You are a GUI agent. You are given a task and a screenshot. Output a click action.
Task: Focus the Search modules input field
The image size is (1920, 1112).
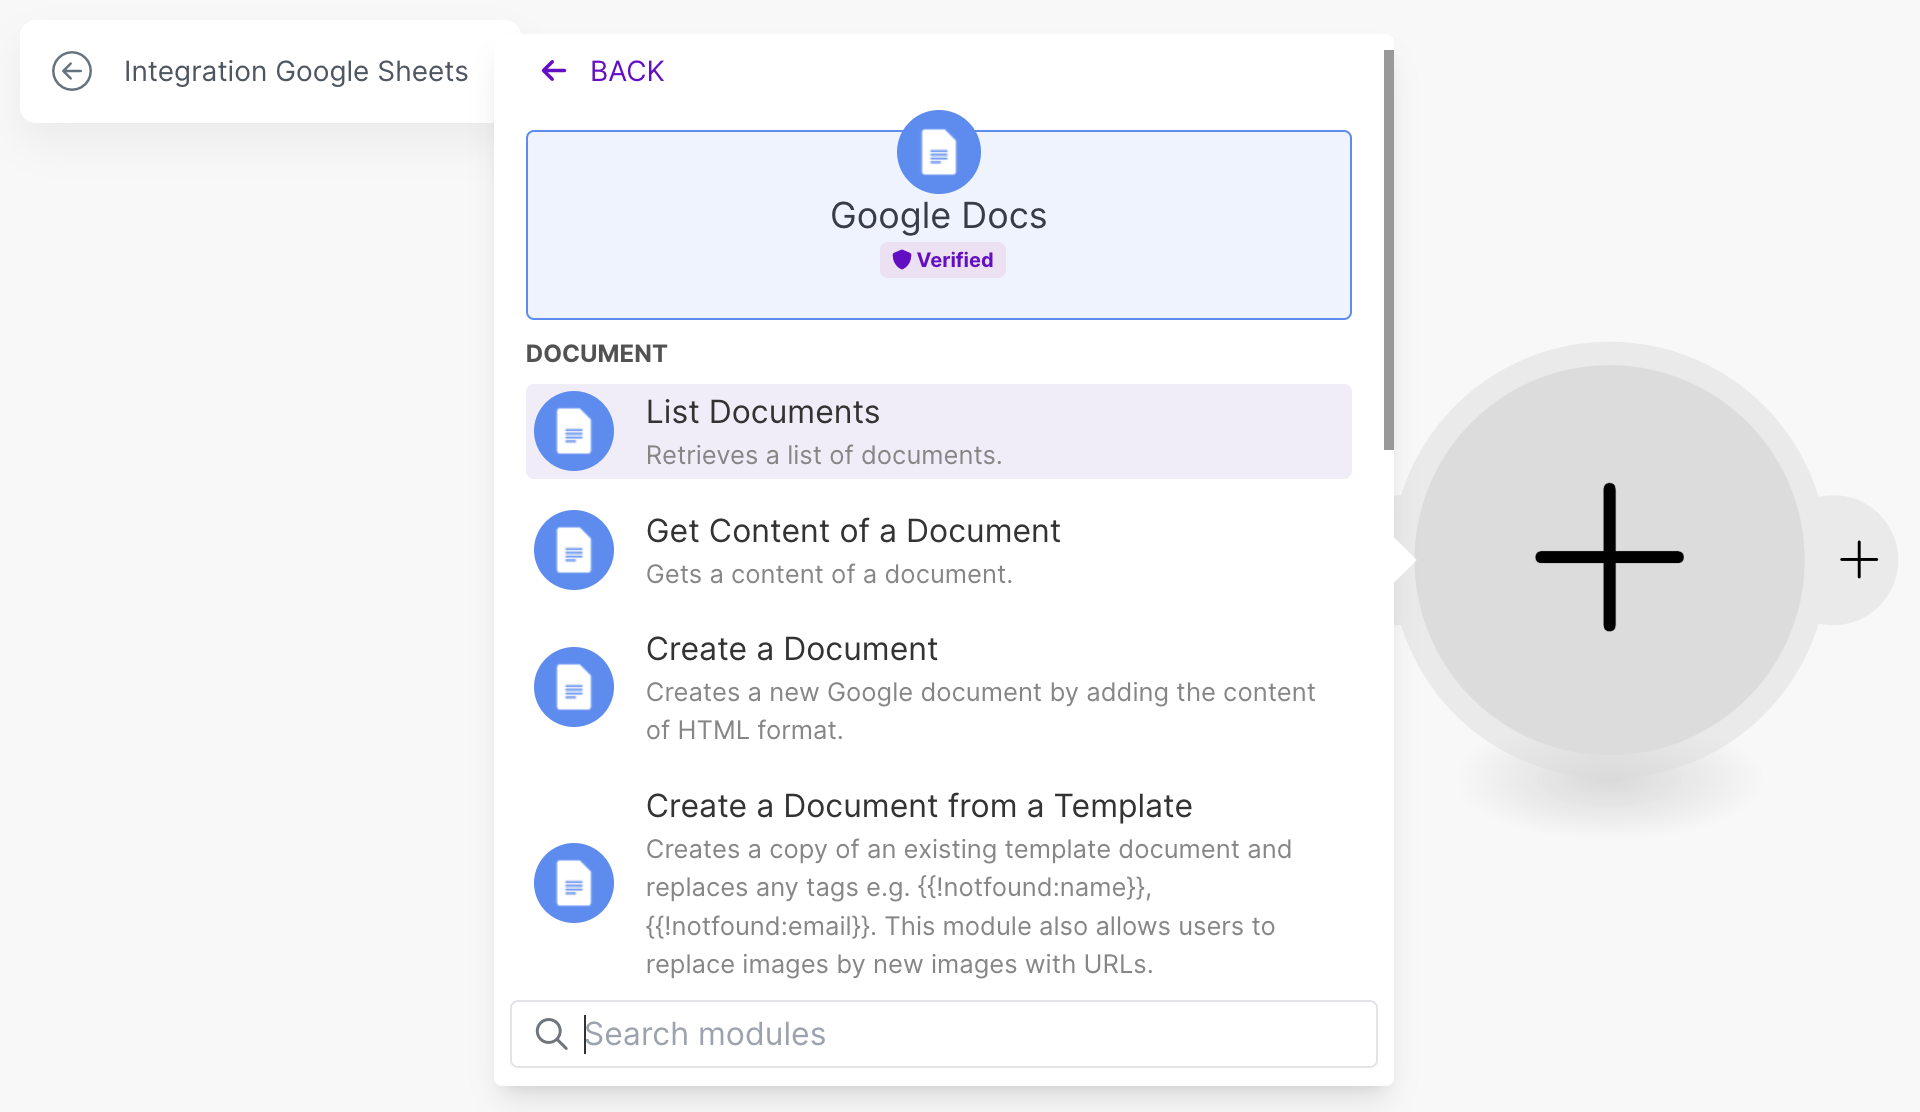(944, 1034)
